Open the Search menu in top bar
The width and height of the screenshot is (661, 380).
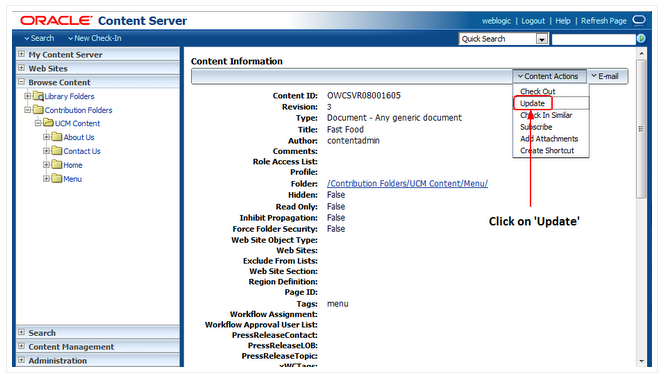(39, 38)
